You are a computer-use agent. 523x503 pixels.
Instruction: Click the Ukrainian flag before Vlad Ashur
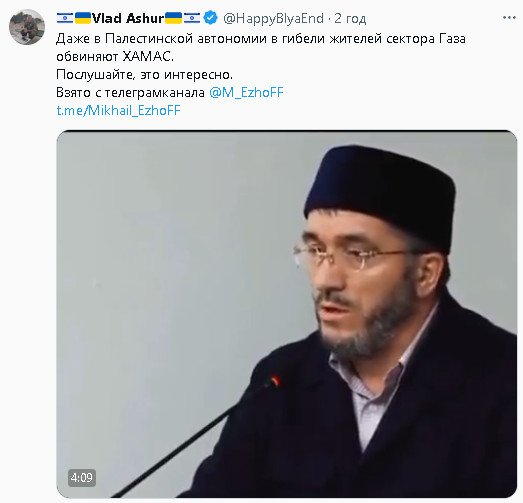pos(83,18)
